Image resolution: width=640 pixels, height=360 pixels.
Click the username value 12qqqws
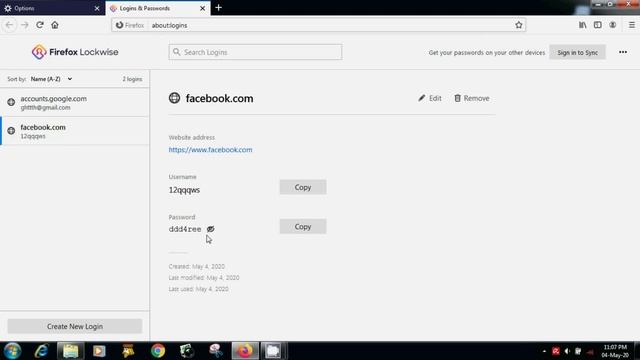click(x=184, y=190)
